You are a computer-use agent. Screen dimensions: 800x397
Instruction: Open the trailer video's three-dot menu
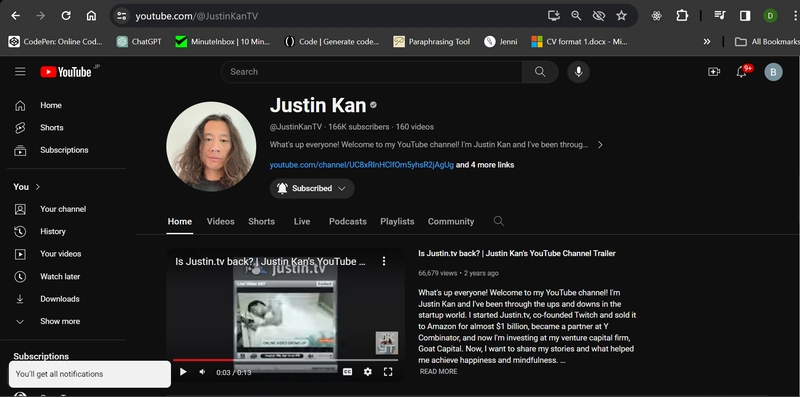click(x=384, y=261)
